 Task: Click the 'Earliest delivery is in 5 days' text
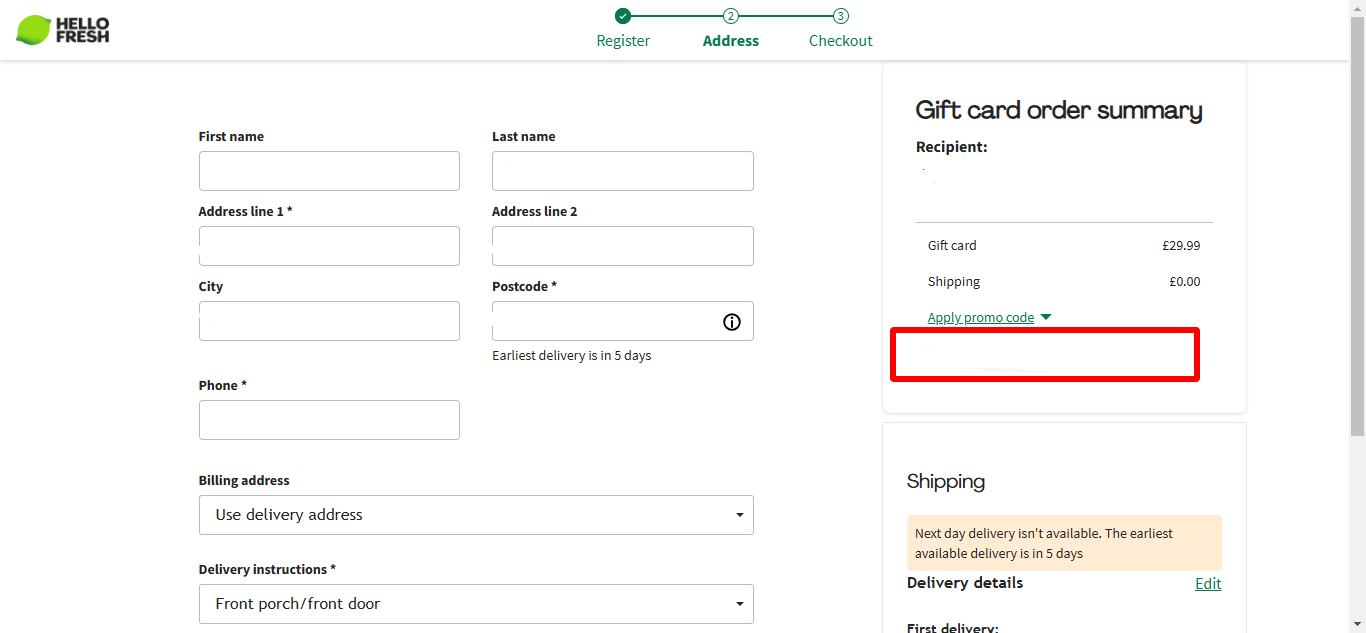point(572,356)
